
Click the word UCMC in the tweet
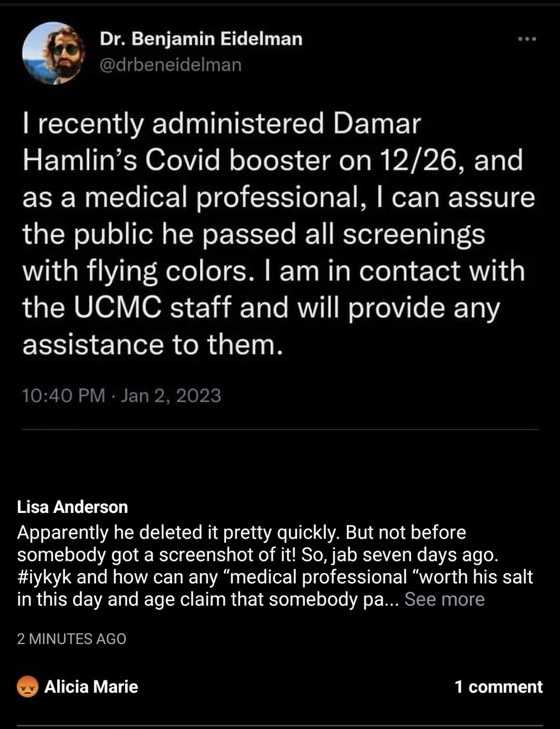[118, 308]
